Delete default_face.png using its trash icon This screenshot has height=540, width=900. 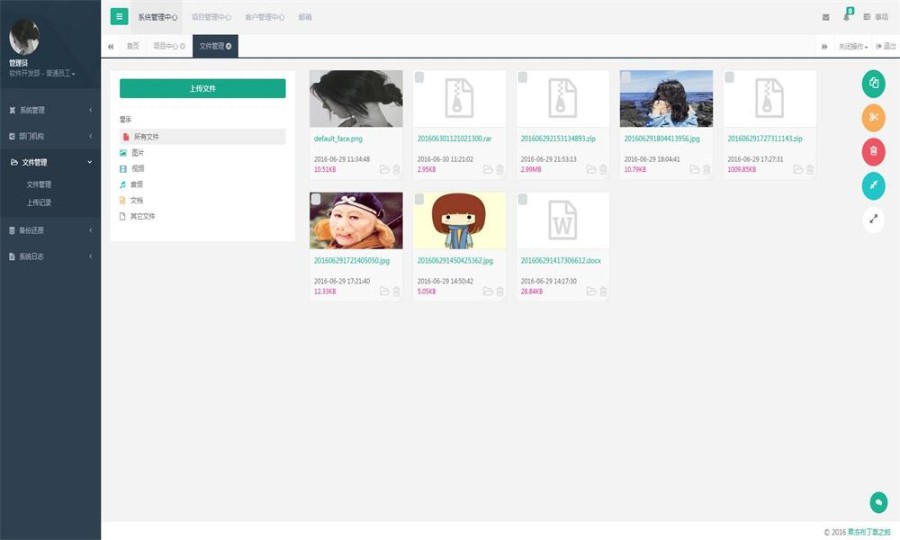pyautogui.click(x=396, y=169)
